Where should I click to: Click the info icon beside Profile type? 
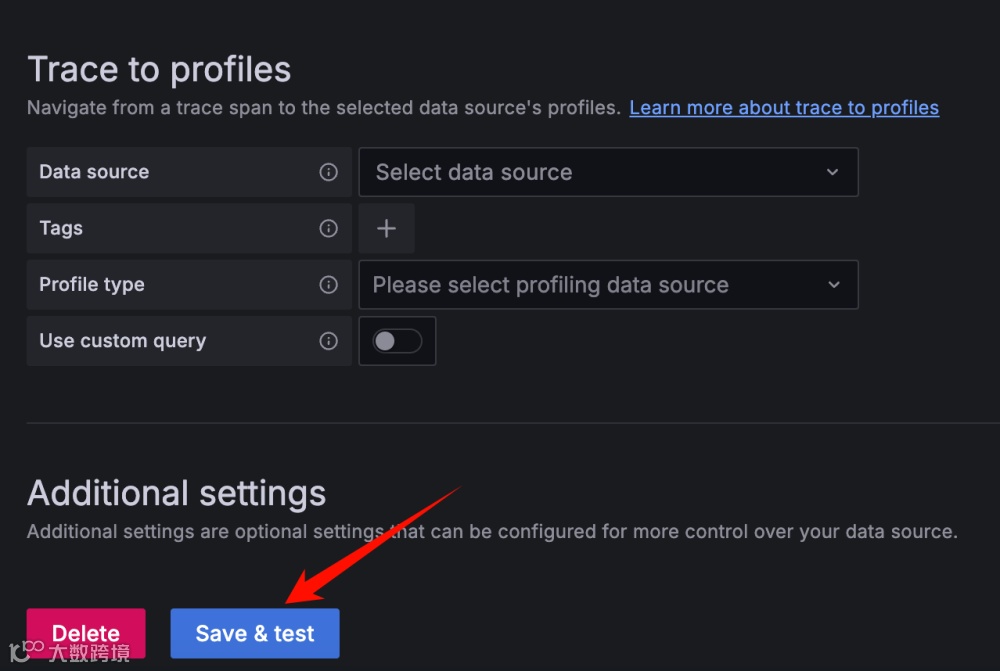(328, 285)
